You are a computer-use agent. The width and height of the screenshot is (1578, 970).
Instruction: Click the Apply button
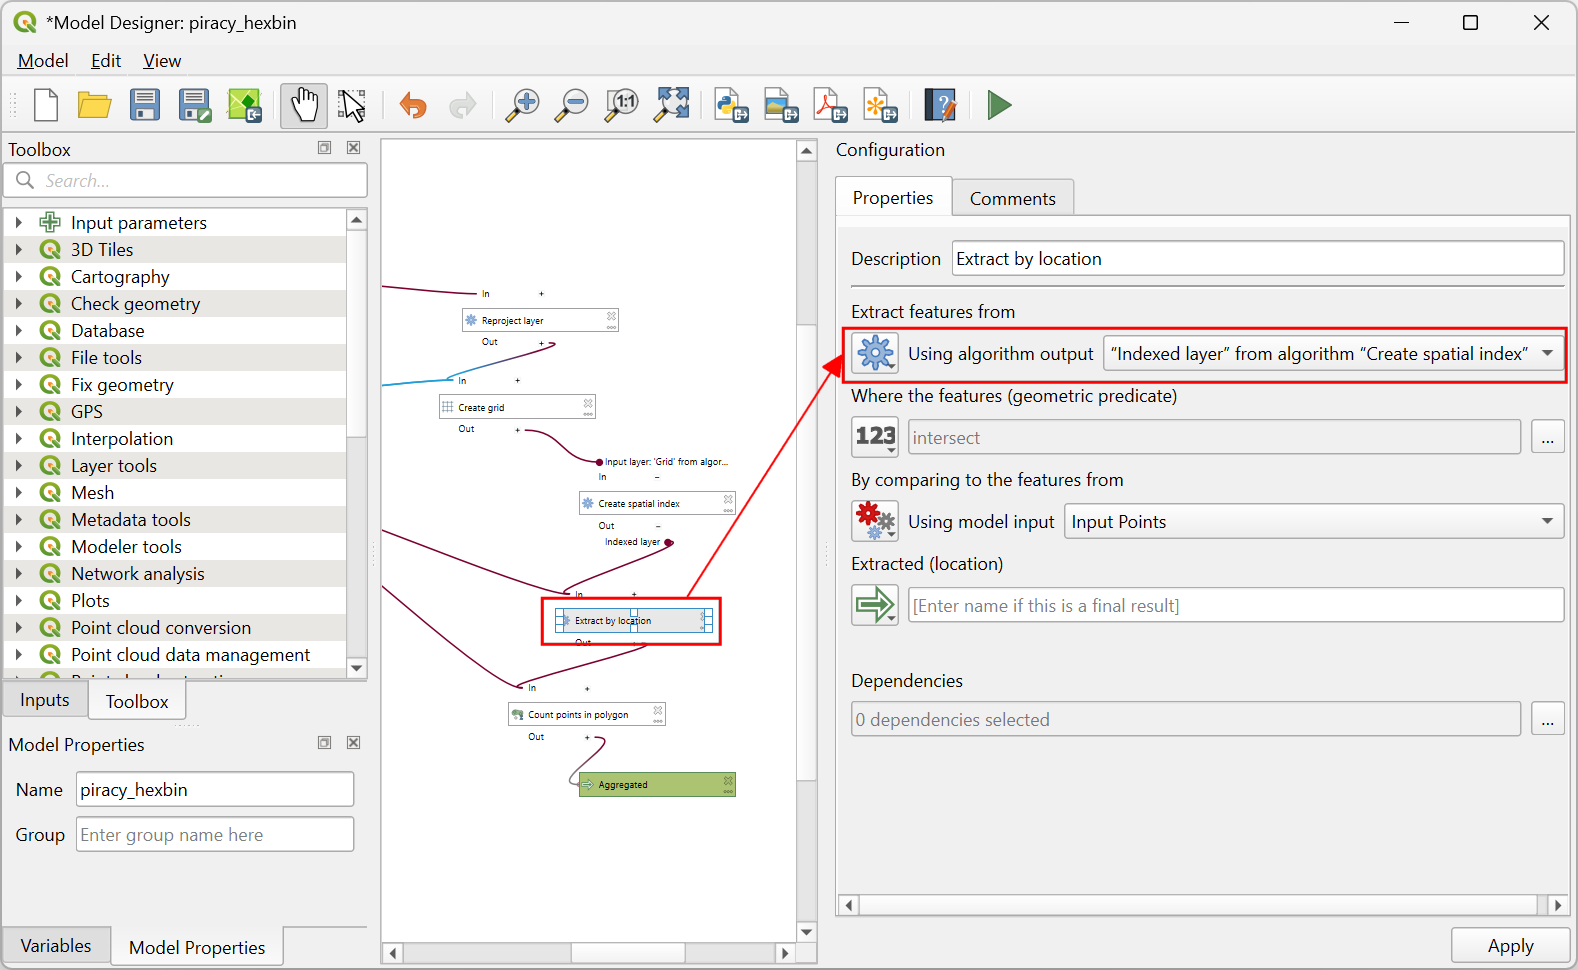click(1510, 946)
